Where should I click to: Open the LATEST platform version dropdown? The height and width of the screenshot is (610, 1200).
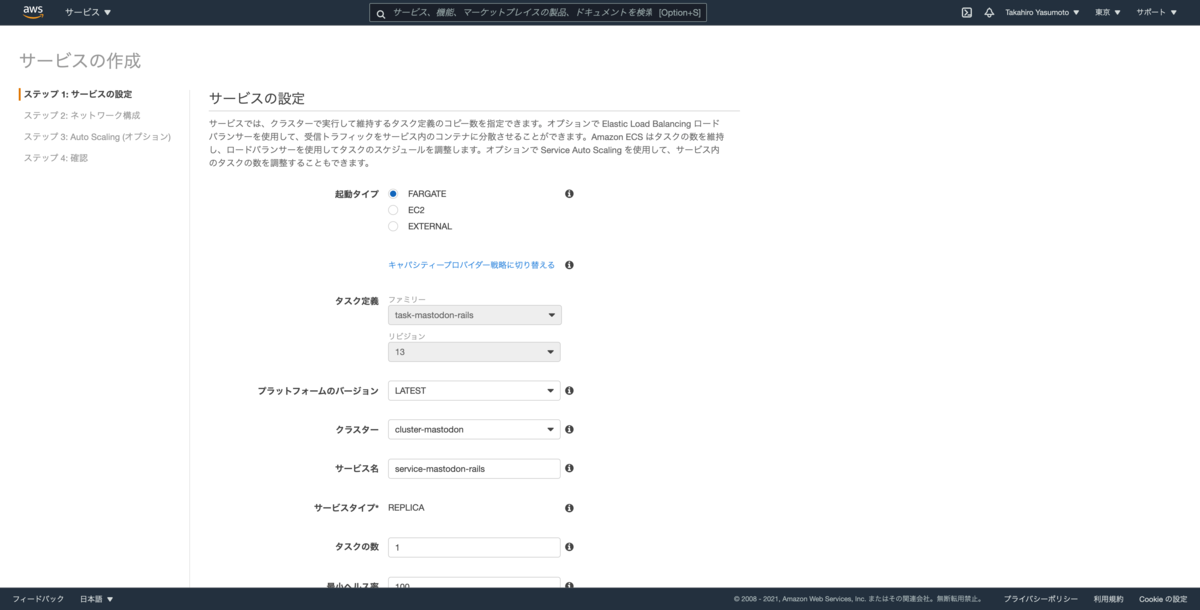tap(474, 391)
